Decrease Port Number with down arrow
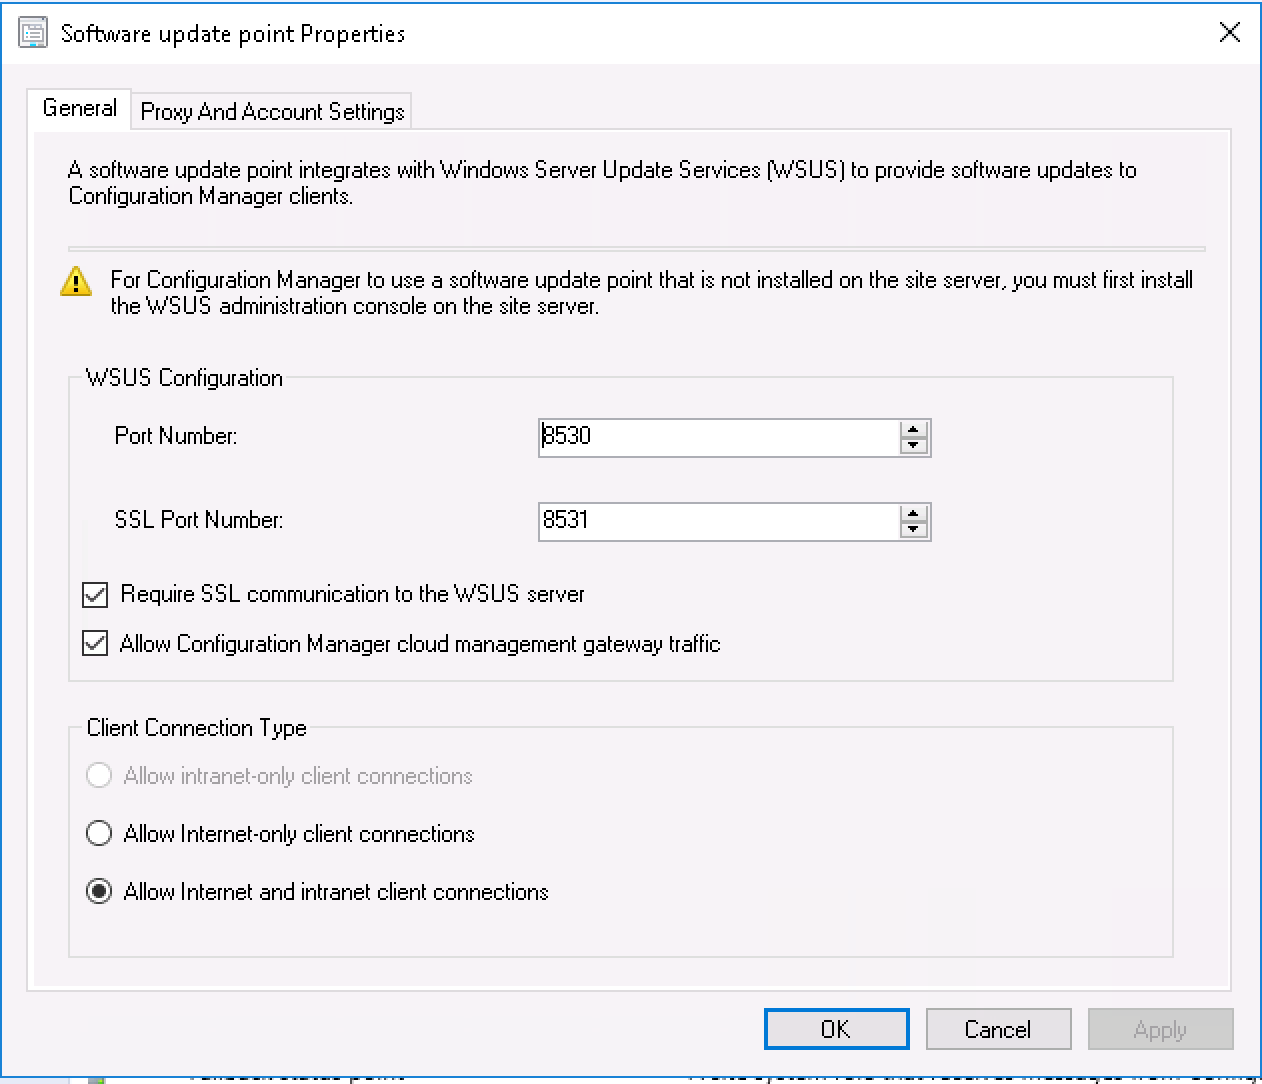This screenshot has height=1084, width=1262. 913,446
